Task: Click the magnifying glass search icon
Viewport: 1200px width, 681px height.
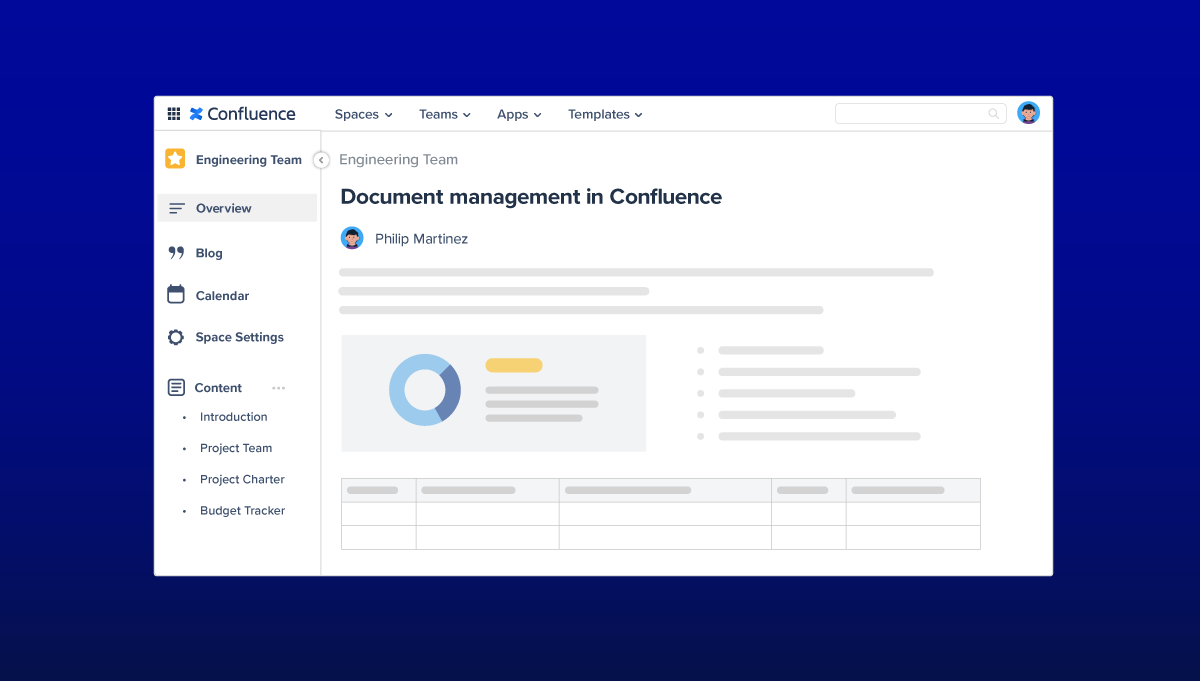Action: pyautogui.click(x=992, y=113)
